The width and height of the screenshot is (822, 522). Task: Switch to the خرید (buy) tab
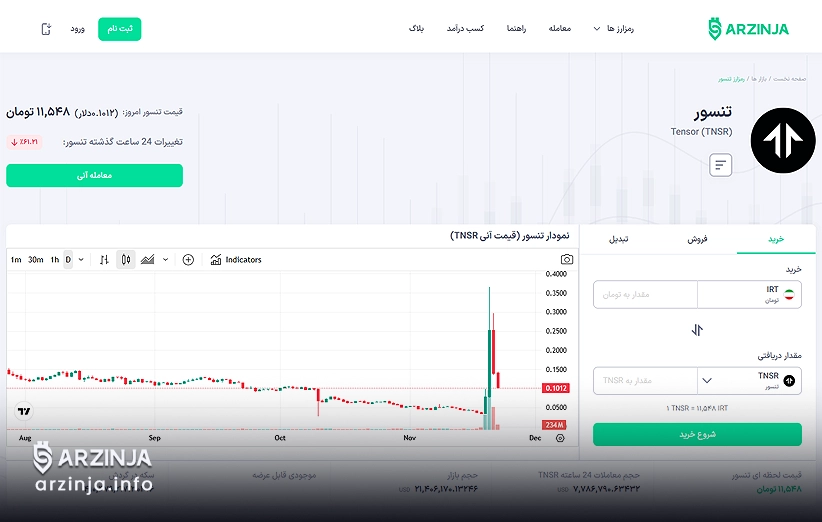coord(776,239)
